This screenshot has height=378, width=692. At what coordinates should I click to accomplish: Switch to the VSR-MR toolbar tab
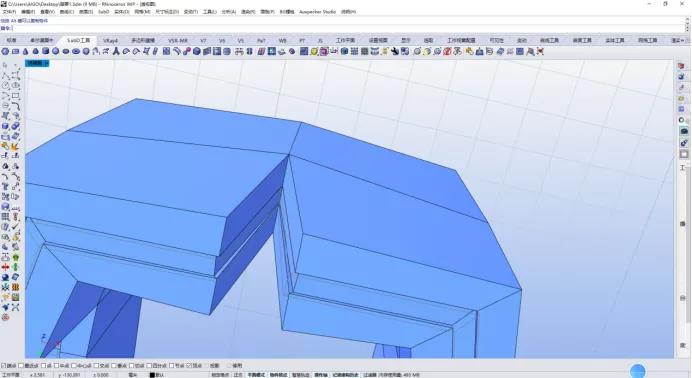coord(178,40)
